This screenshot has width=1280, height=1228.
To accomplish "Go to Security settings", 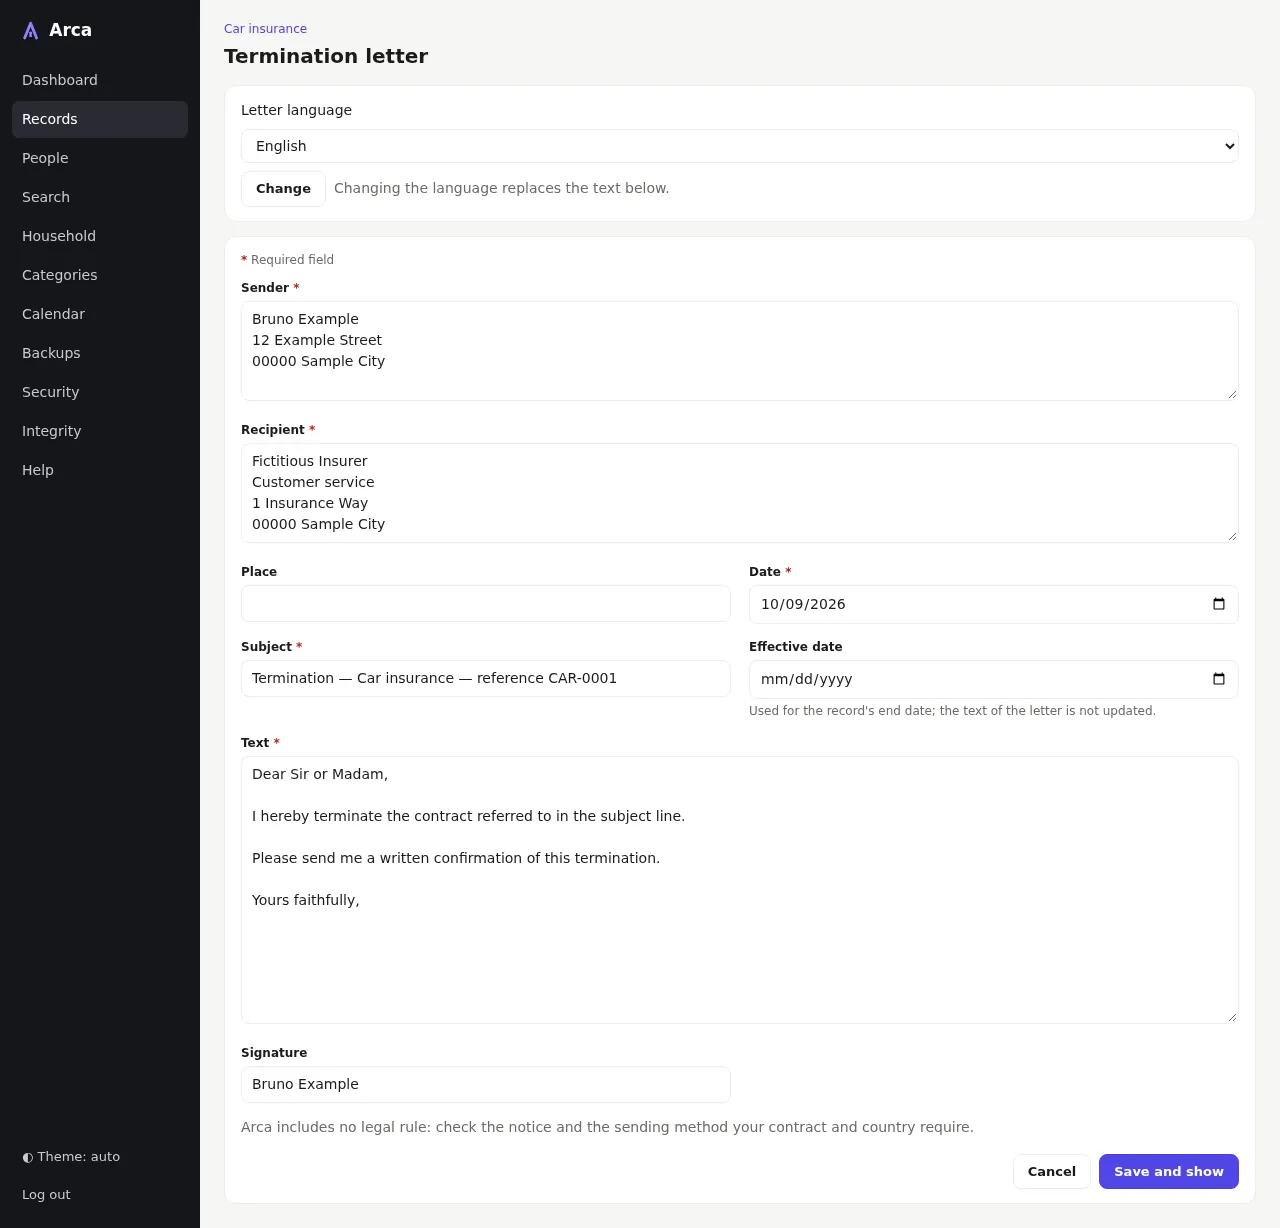I will pos(100,392).
